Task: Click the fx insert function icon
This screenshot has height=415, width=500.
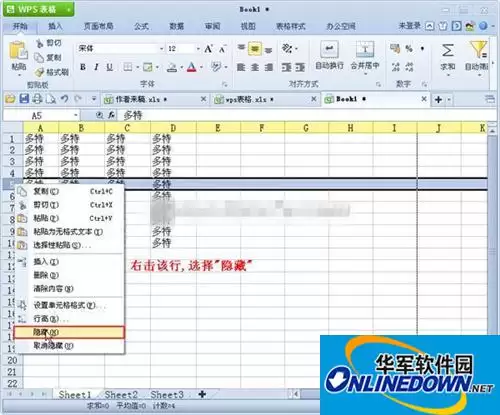Action: tap(112, 115)
